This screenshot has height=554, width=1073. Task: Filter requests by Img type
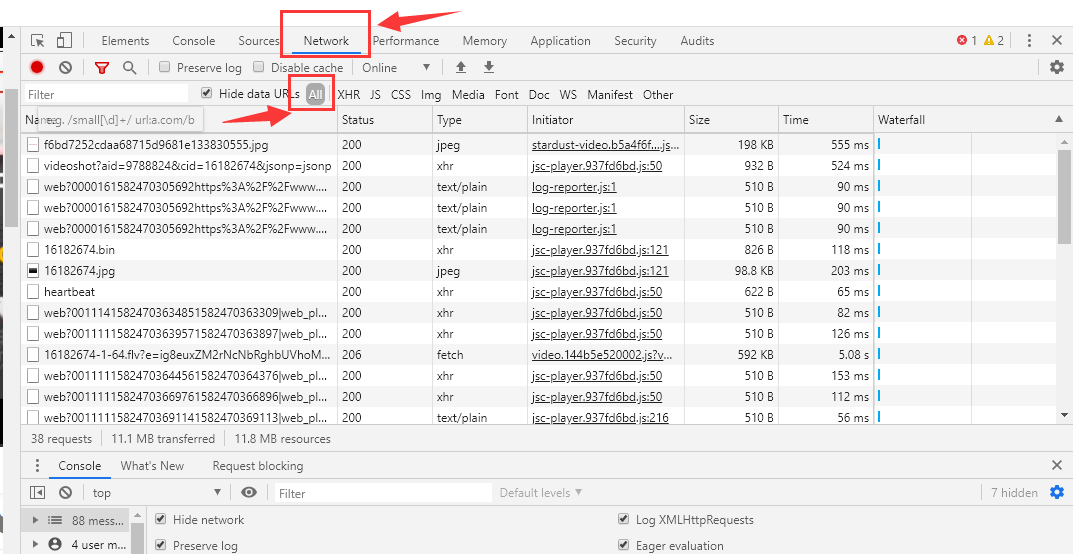pyautogui.click(x=431, y=94)
